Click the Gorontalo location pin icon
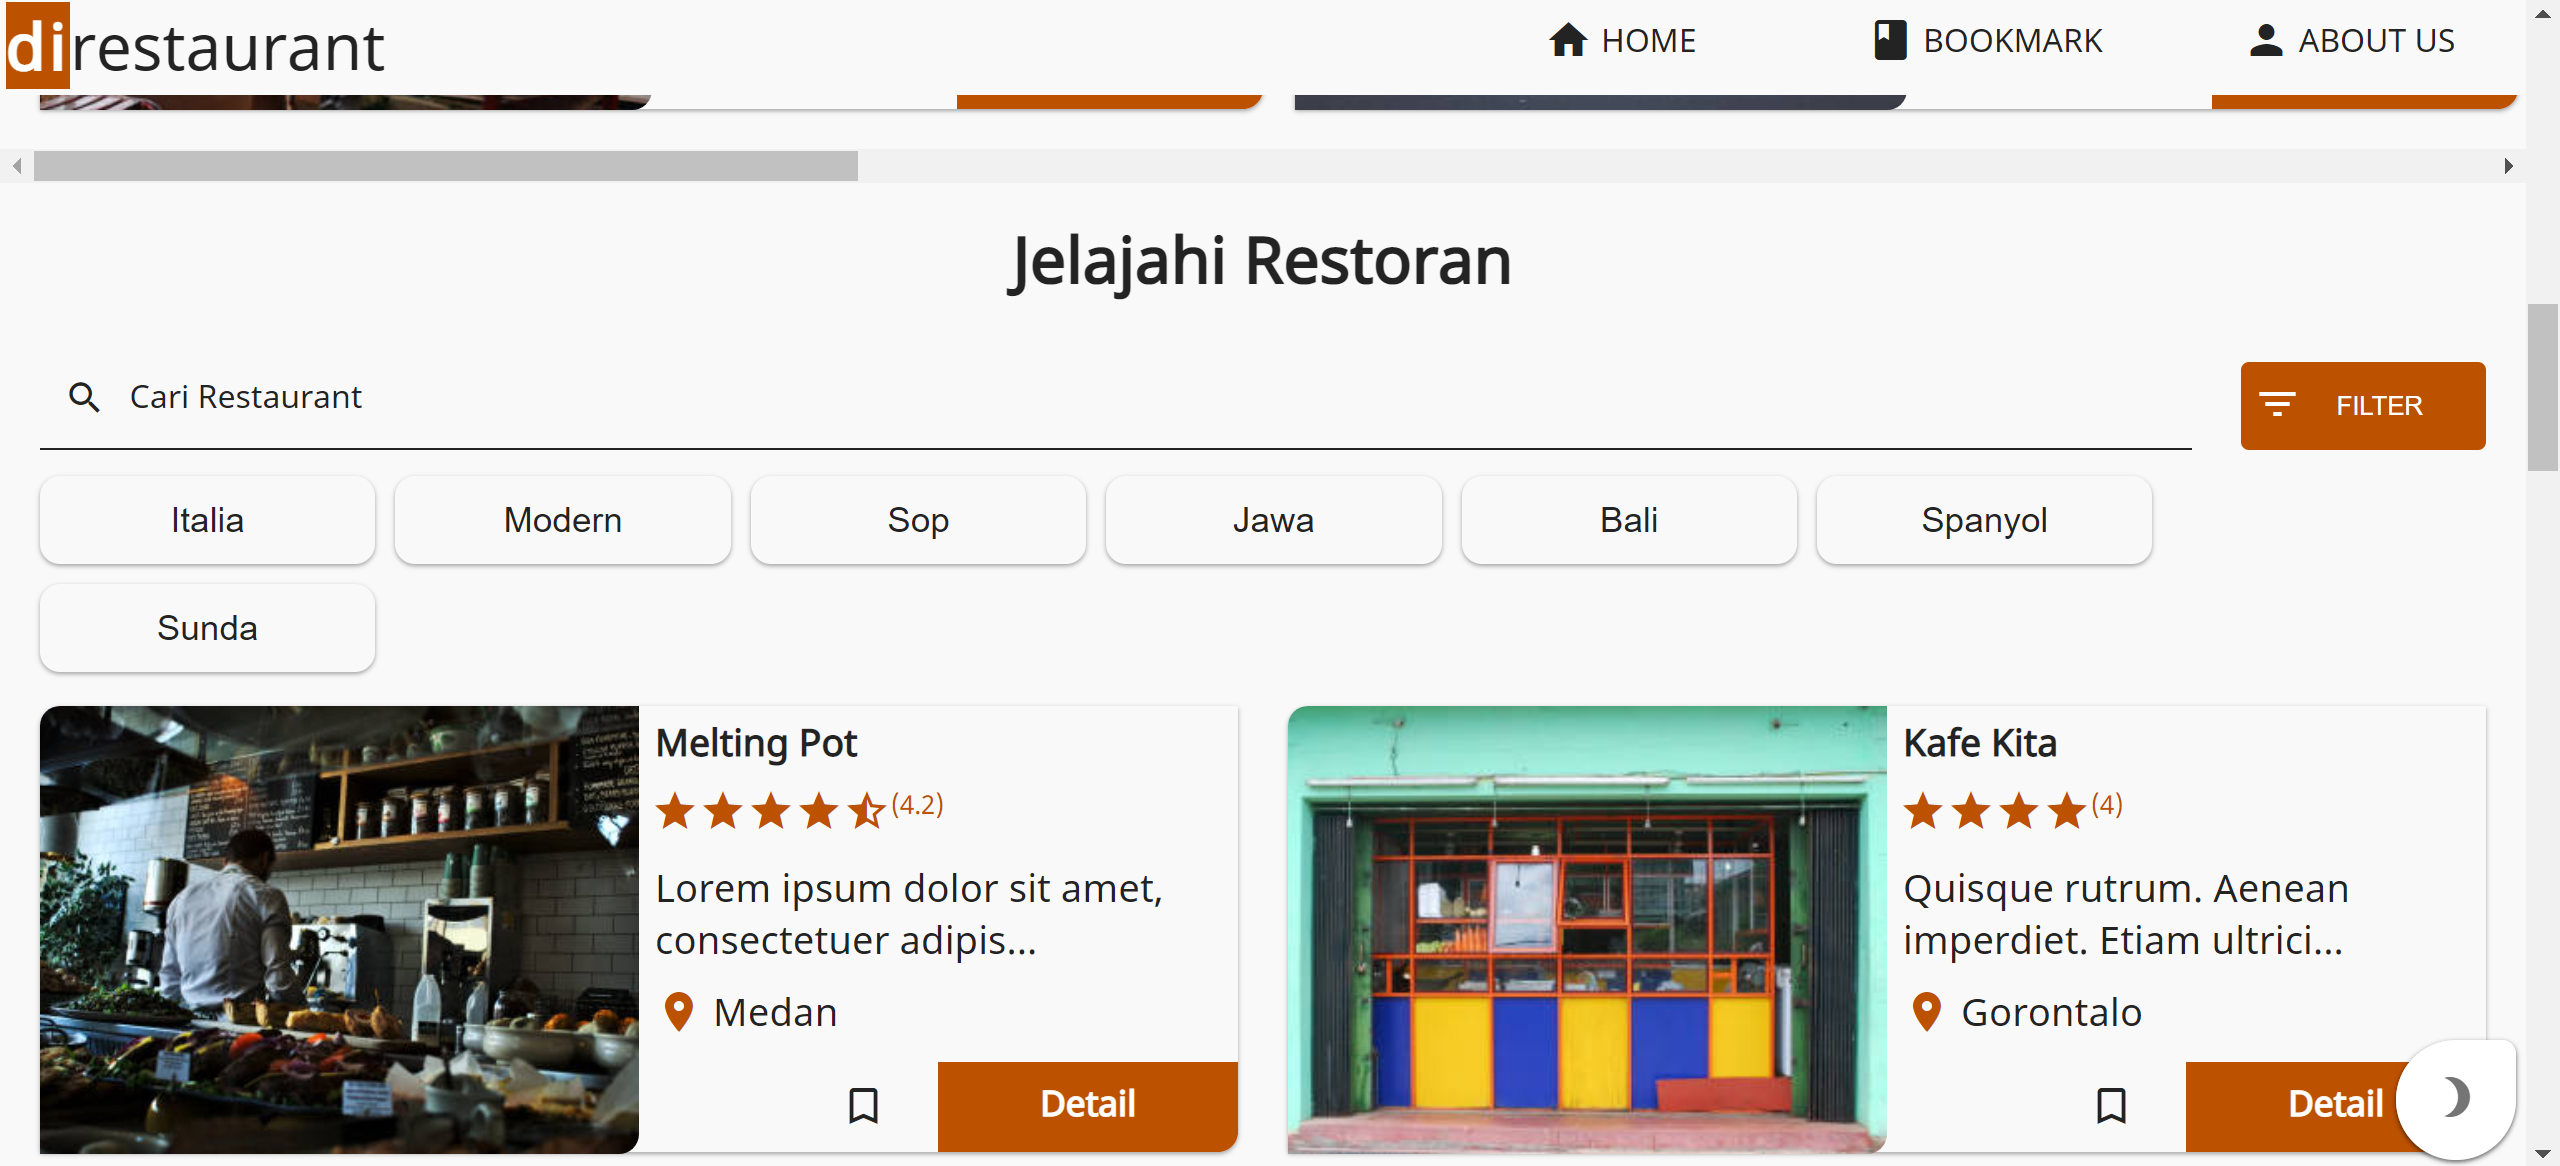This screenshot has height=1166, width=2560. click(x=1926, y=1012)
